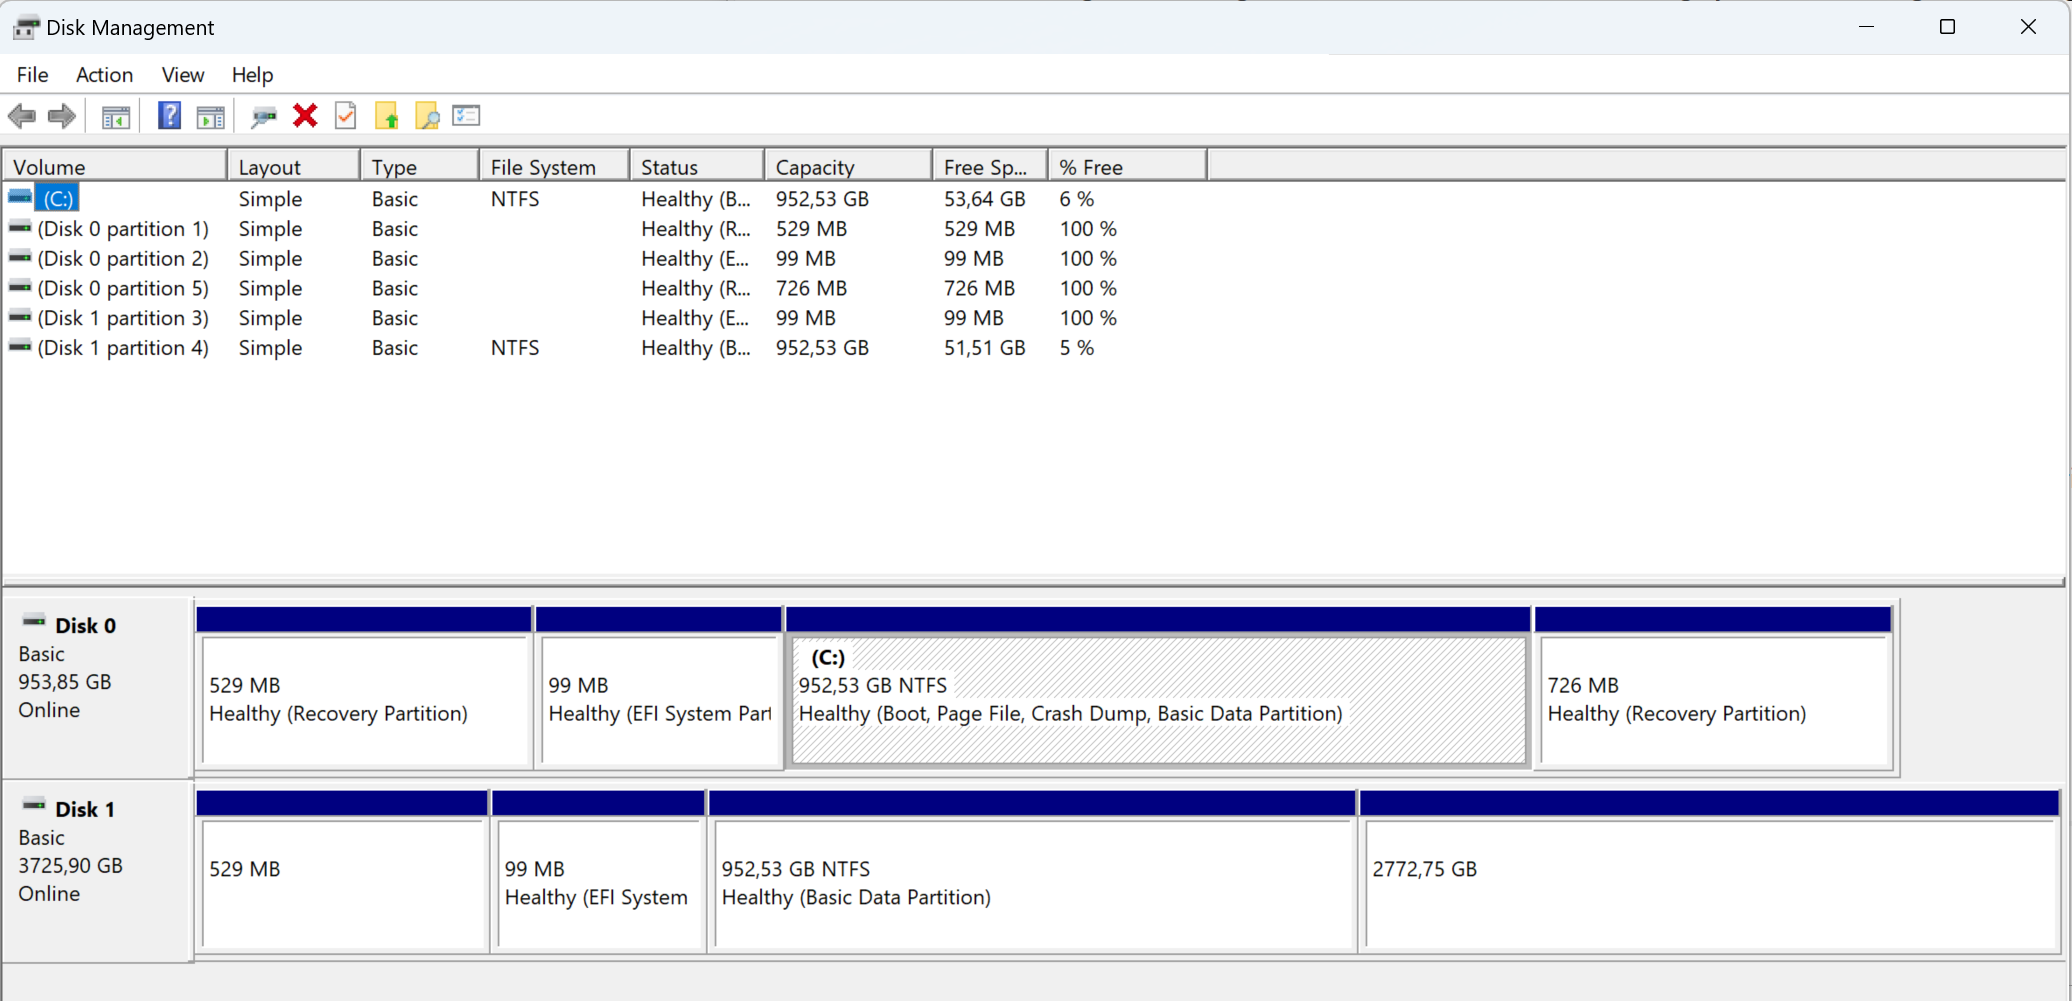Open the View menu

[x=183, y=75]
